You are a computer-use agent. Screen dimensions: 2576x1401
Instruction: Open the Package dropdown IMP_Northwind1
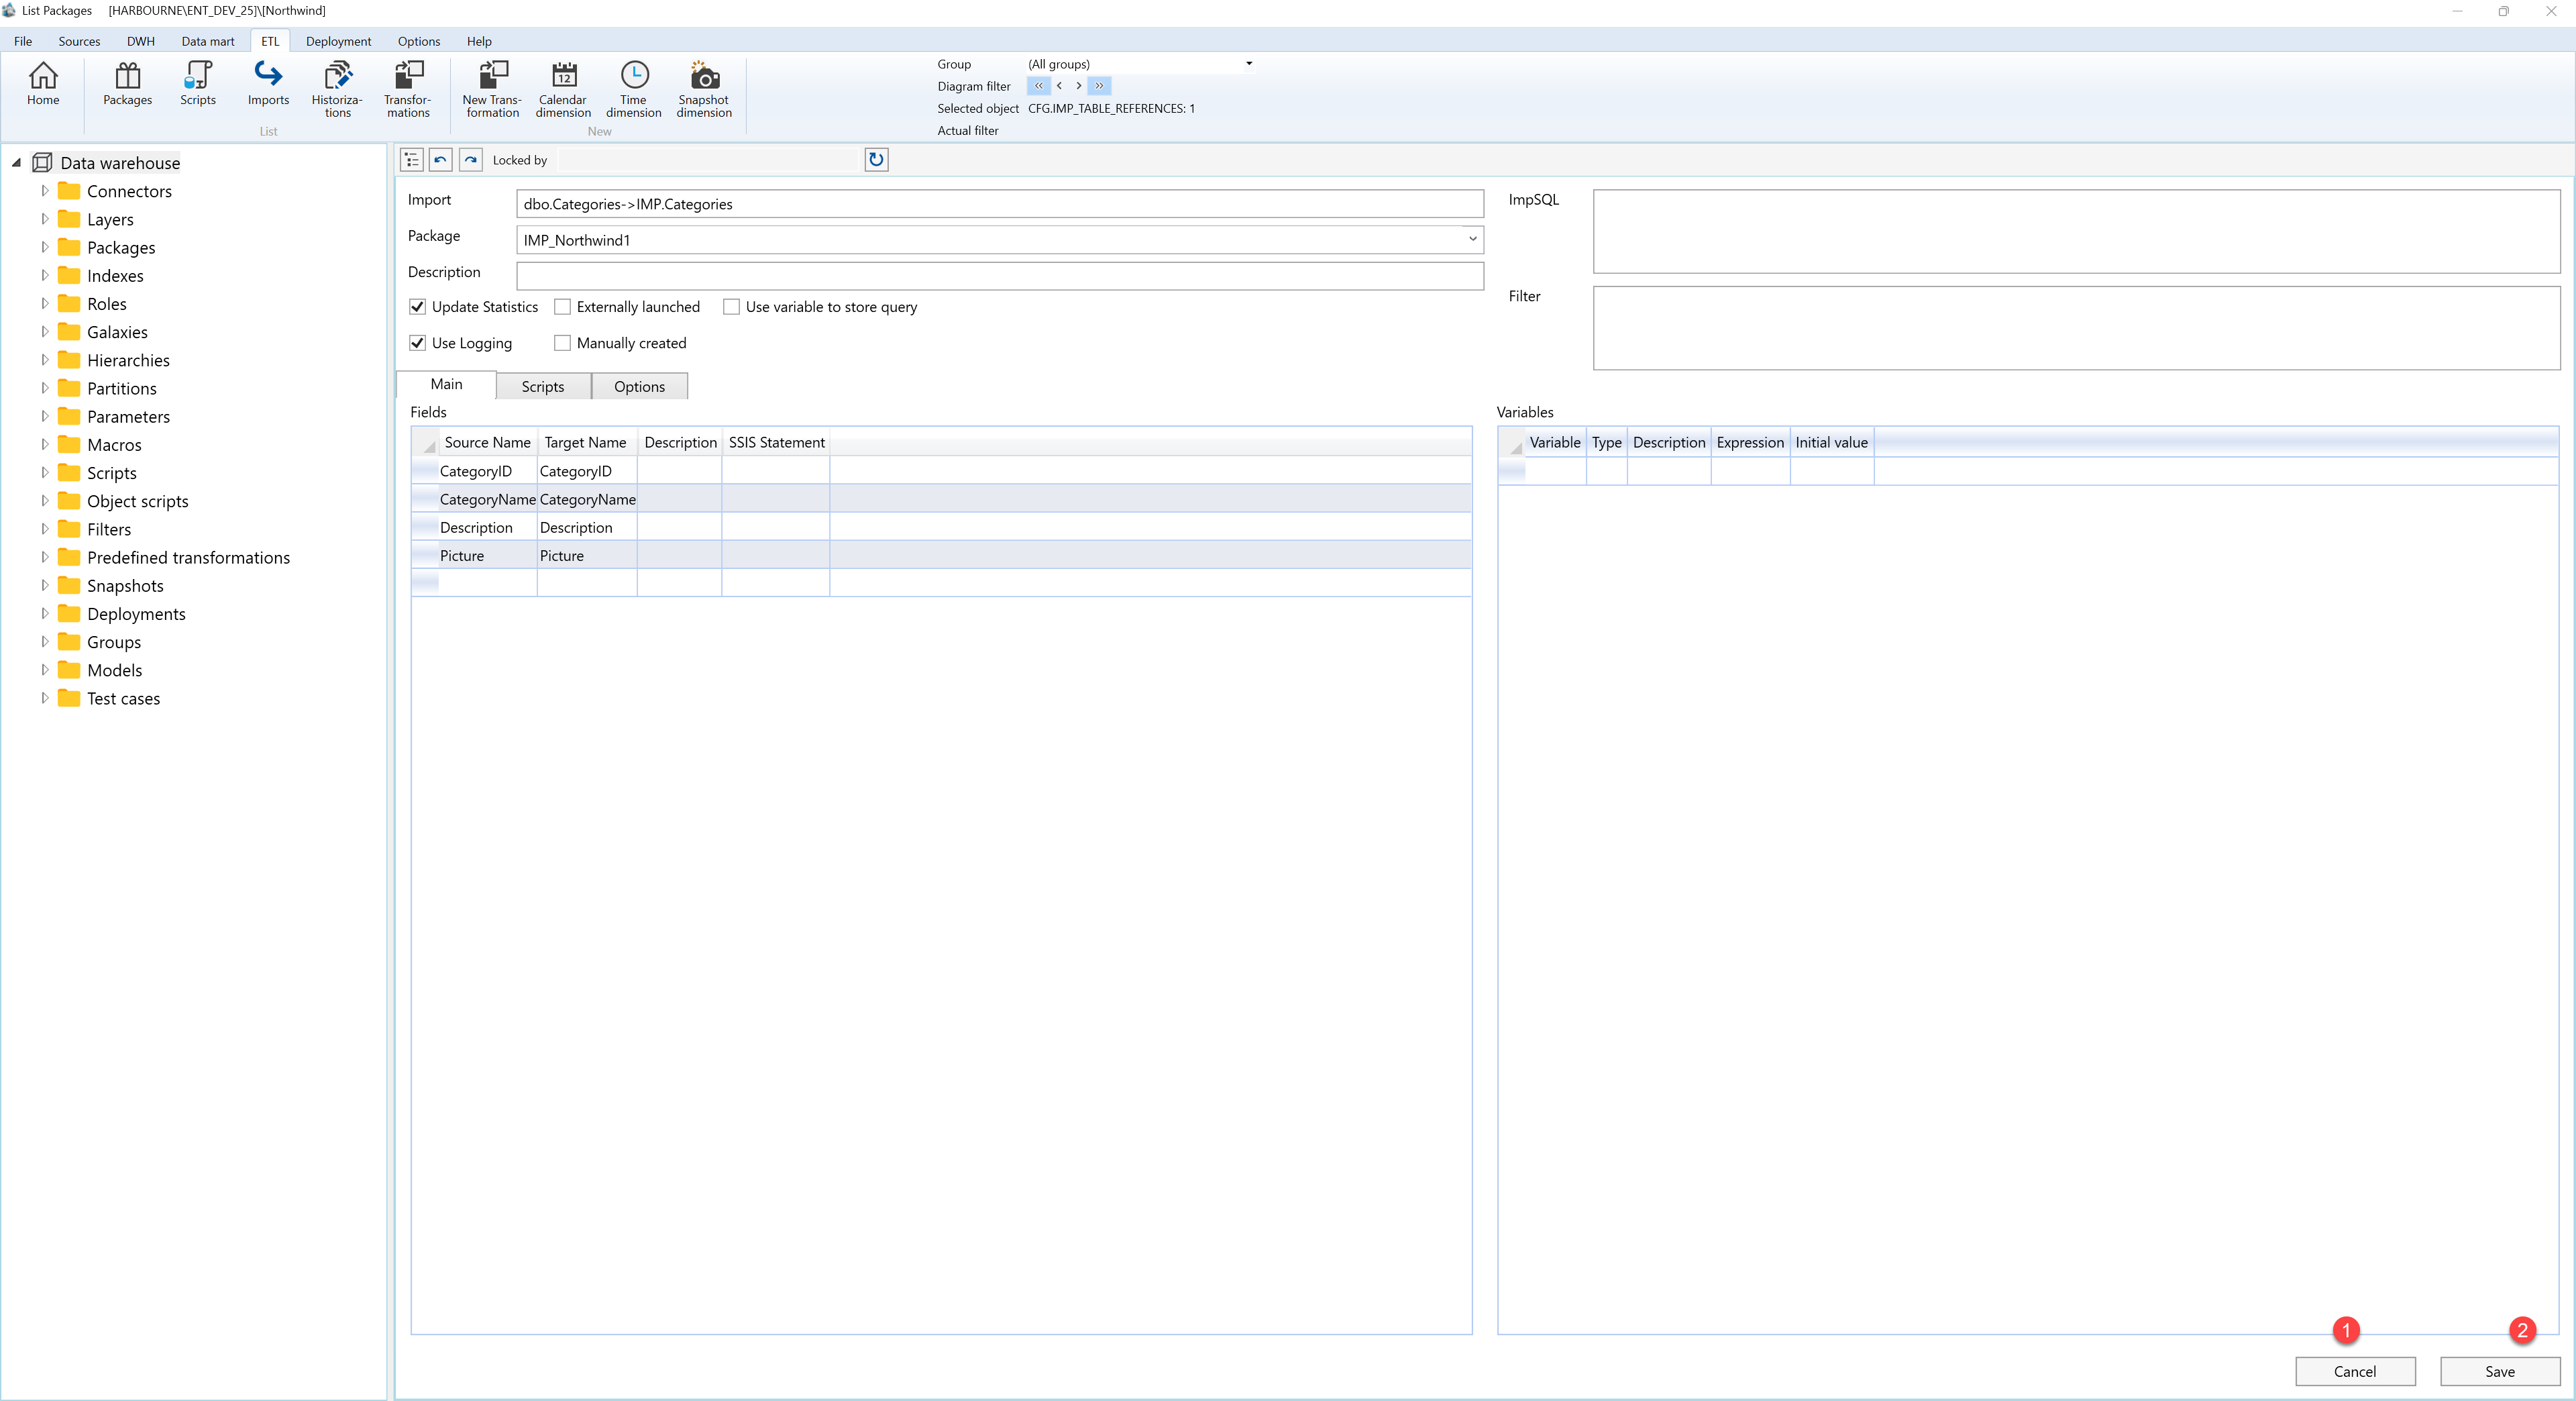point(1472,240)
